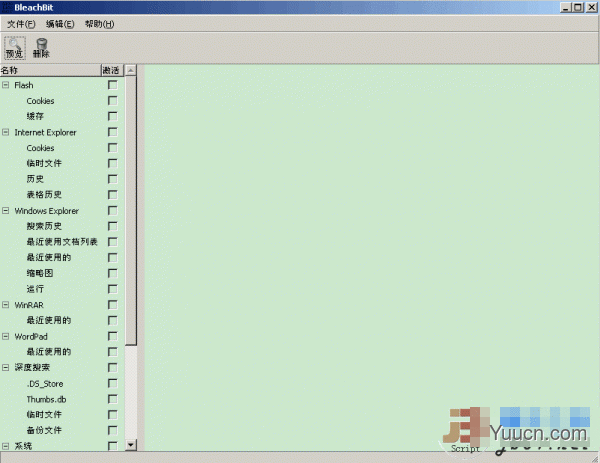Check the 系统 group checkbox
The width and height of the screenshot is (600, 463).
coord(112,446)
